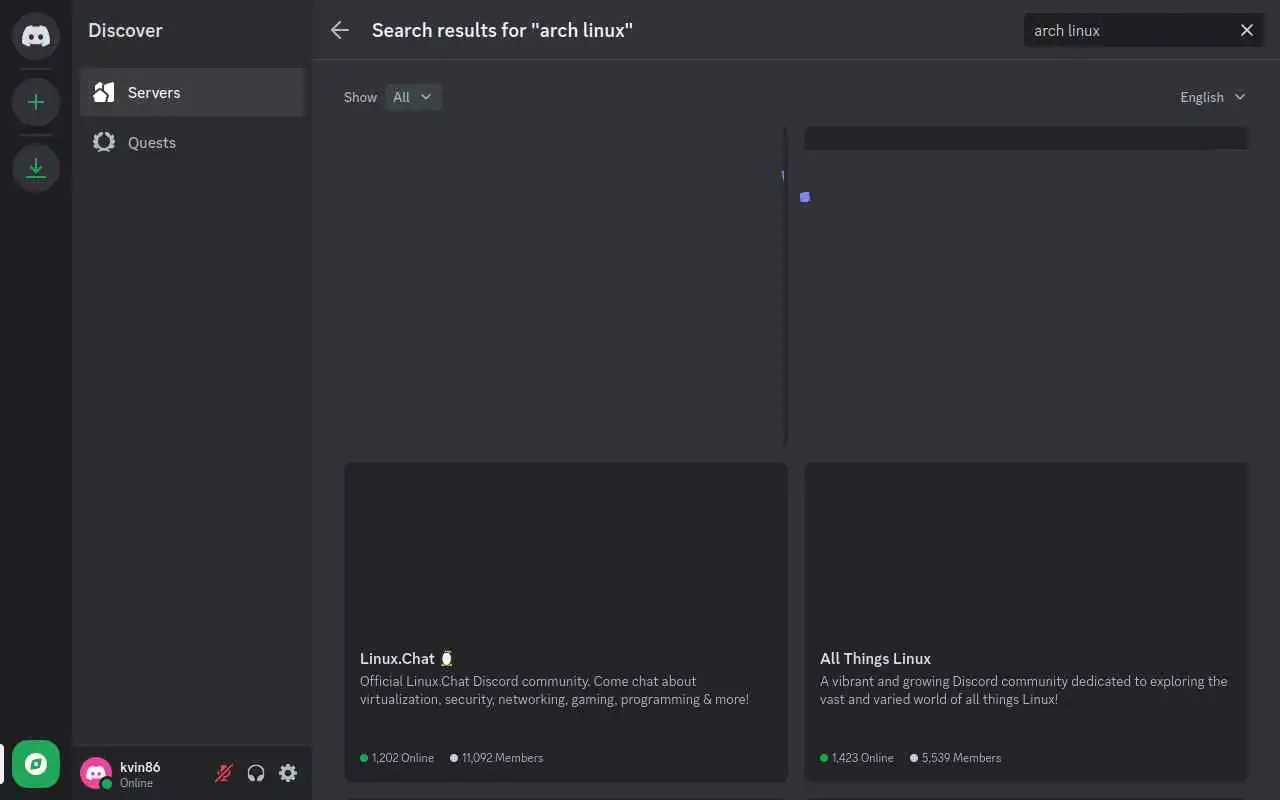
Task: Open User Settings gear icon
Action: click(288, 773)
